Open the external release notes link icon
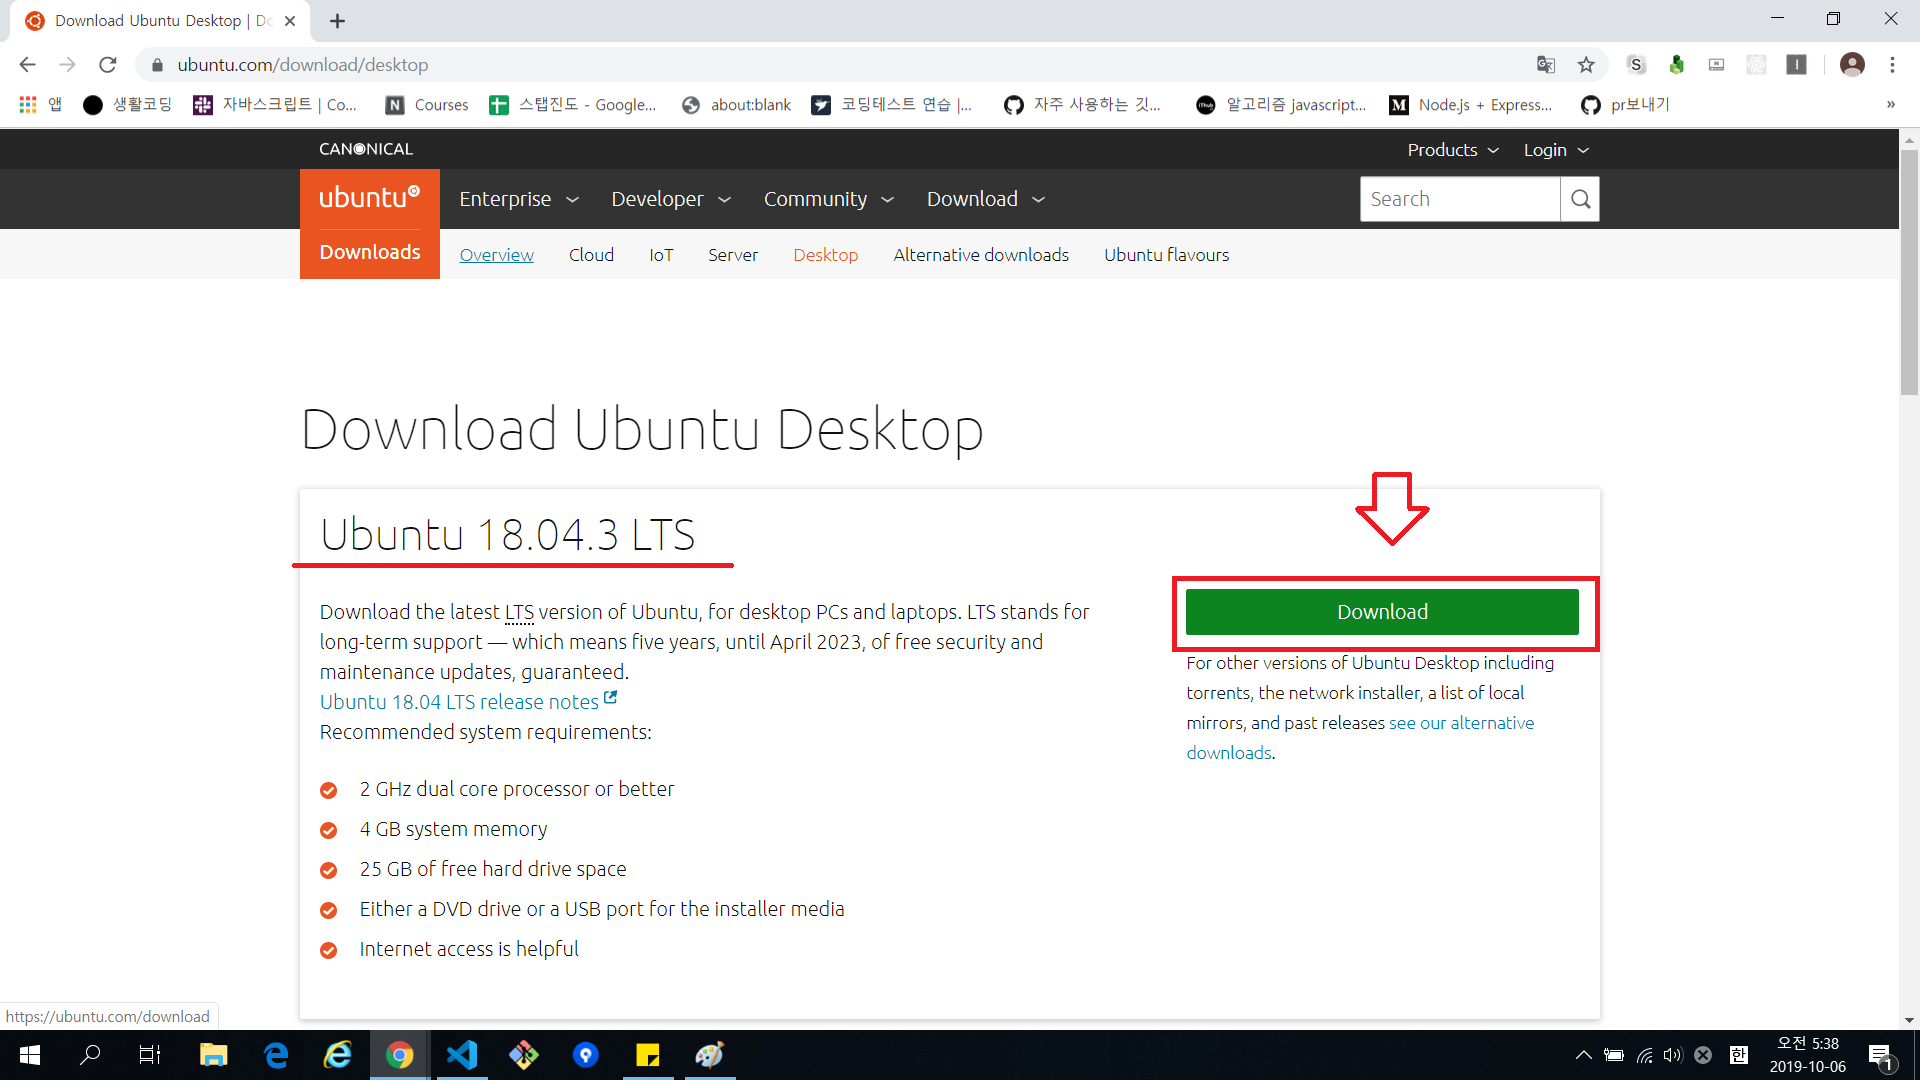 [611, 698]
